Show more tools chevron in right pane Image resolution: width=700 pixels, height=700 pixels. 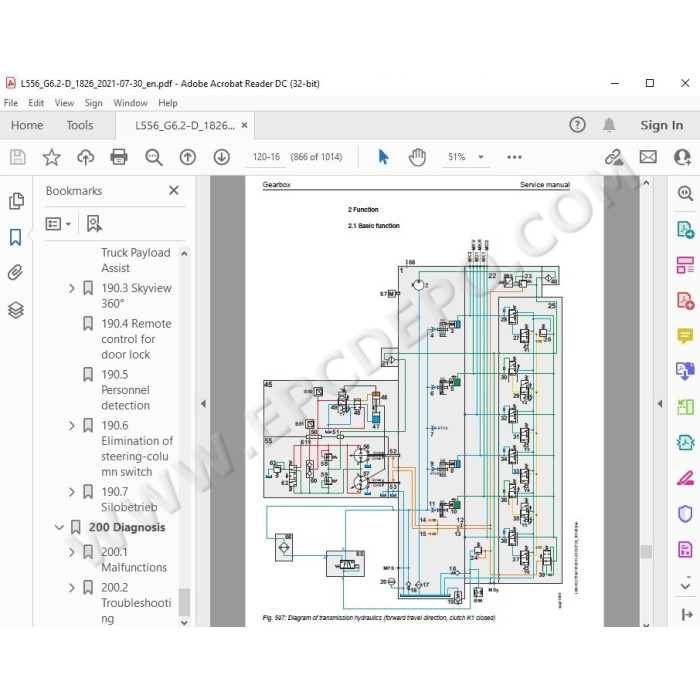(x=685, y=585)
